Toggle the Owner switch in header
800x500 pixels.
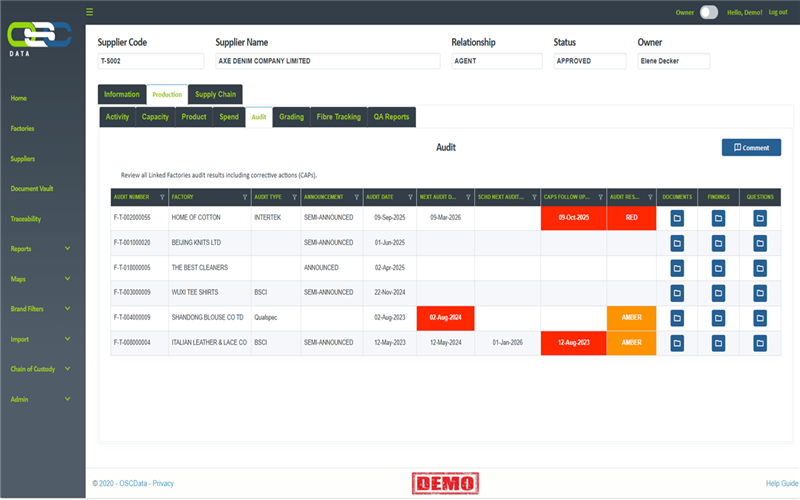(708, 12)
